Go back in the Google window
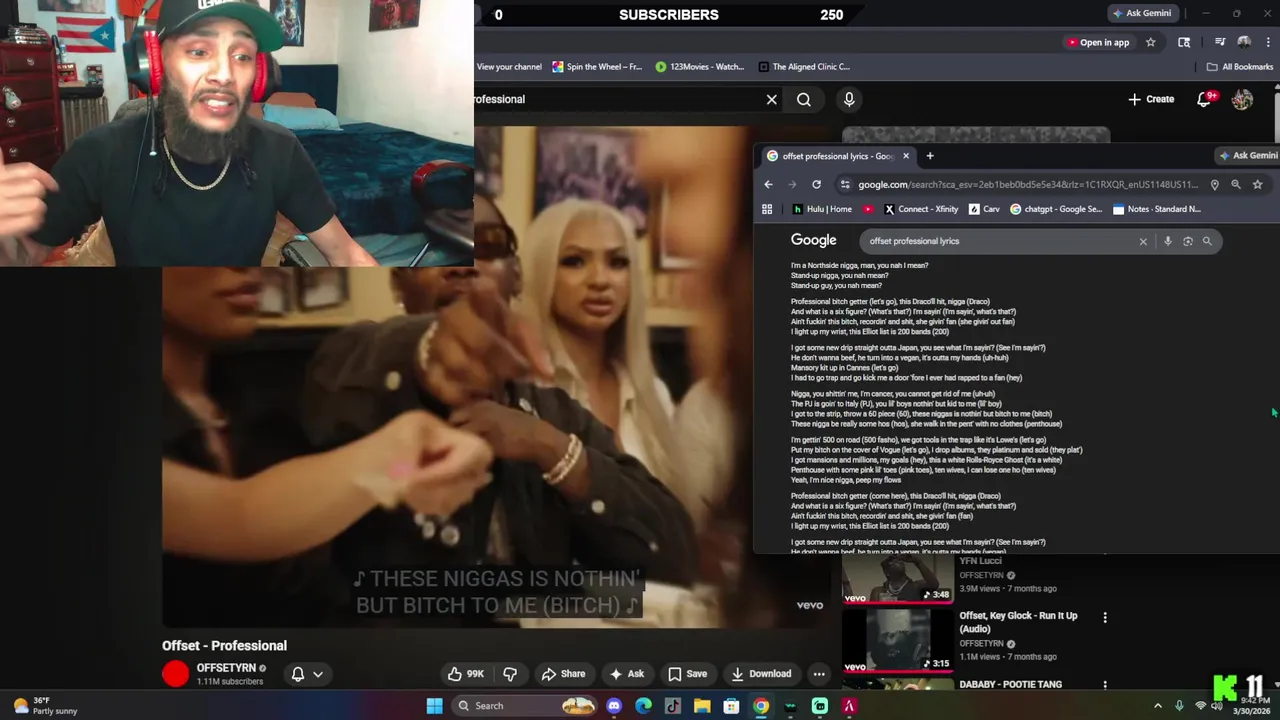1280x720 pixels. [768, 185]
